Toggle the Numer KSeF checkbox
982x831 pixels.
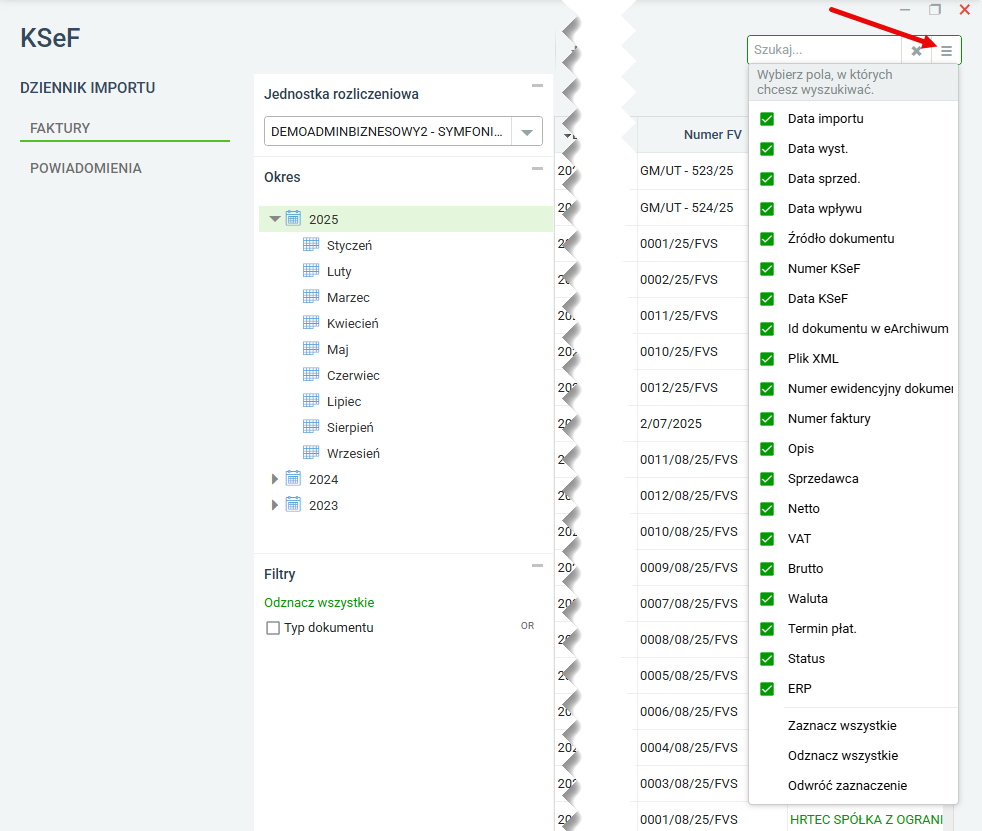pos(767,269)
